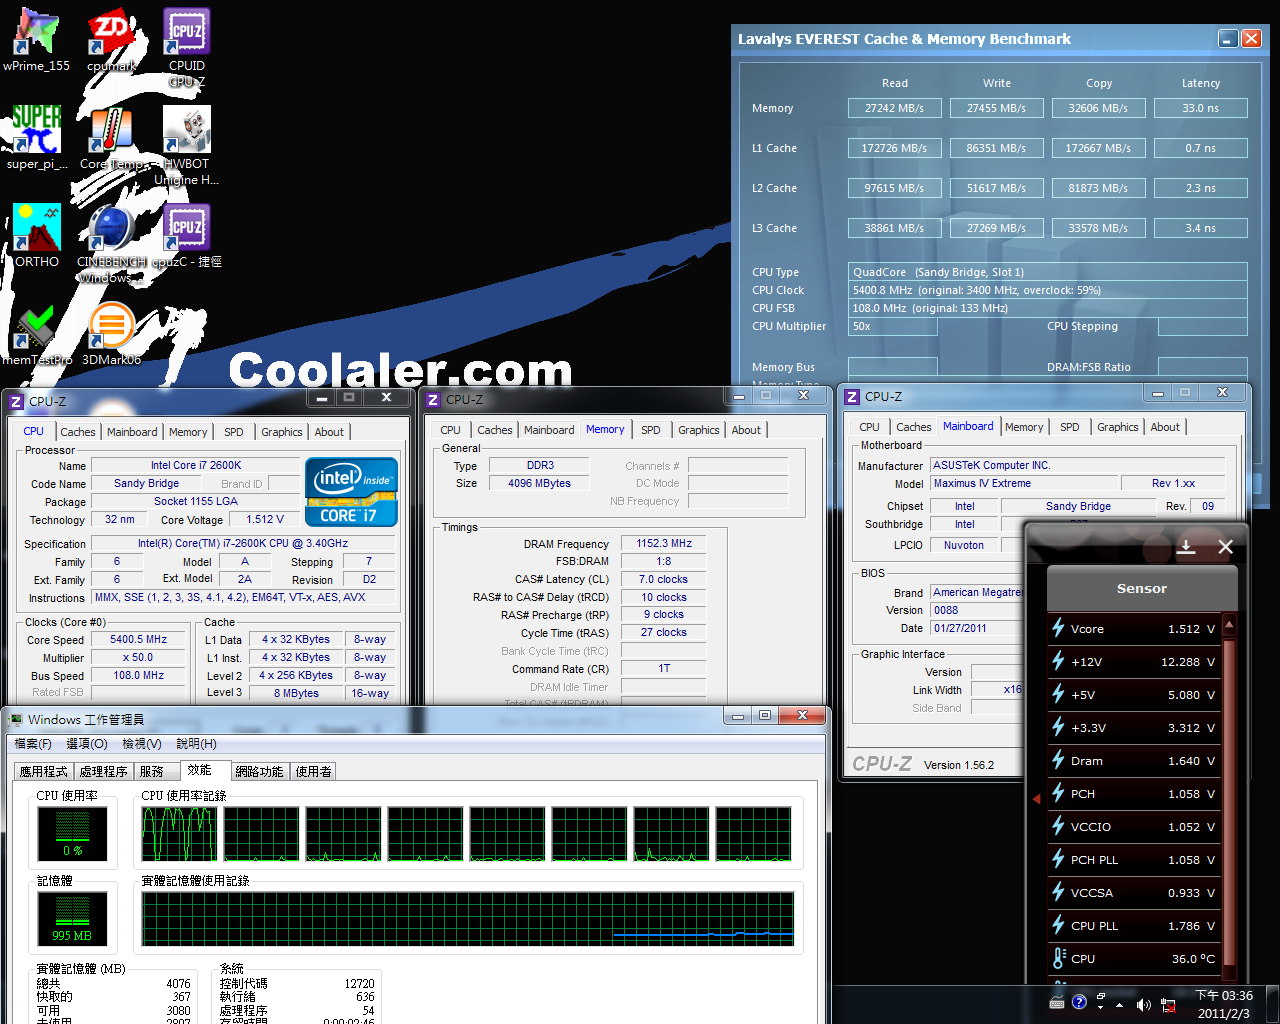Click the Dram lightning icon in Sensor
Image resolution: width=1280 pixels, height=1024 pixels.
pos(1058,760)
